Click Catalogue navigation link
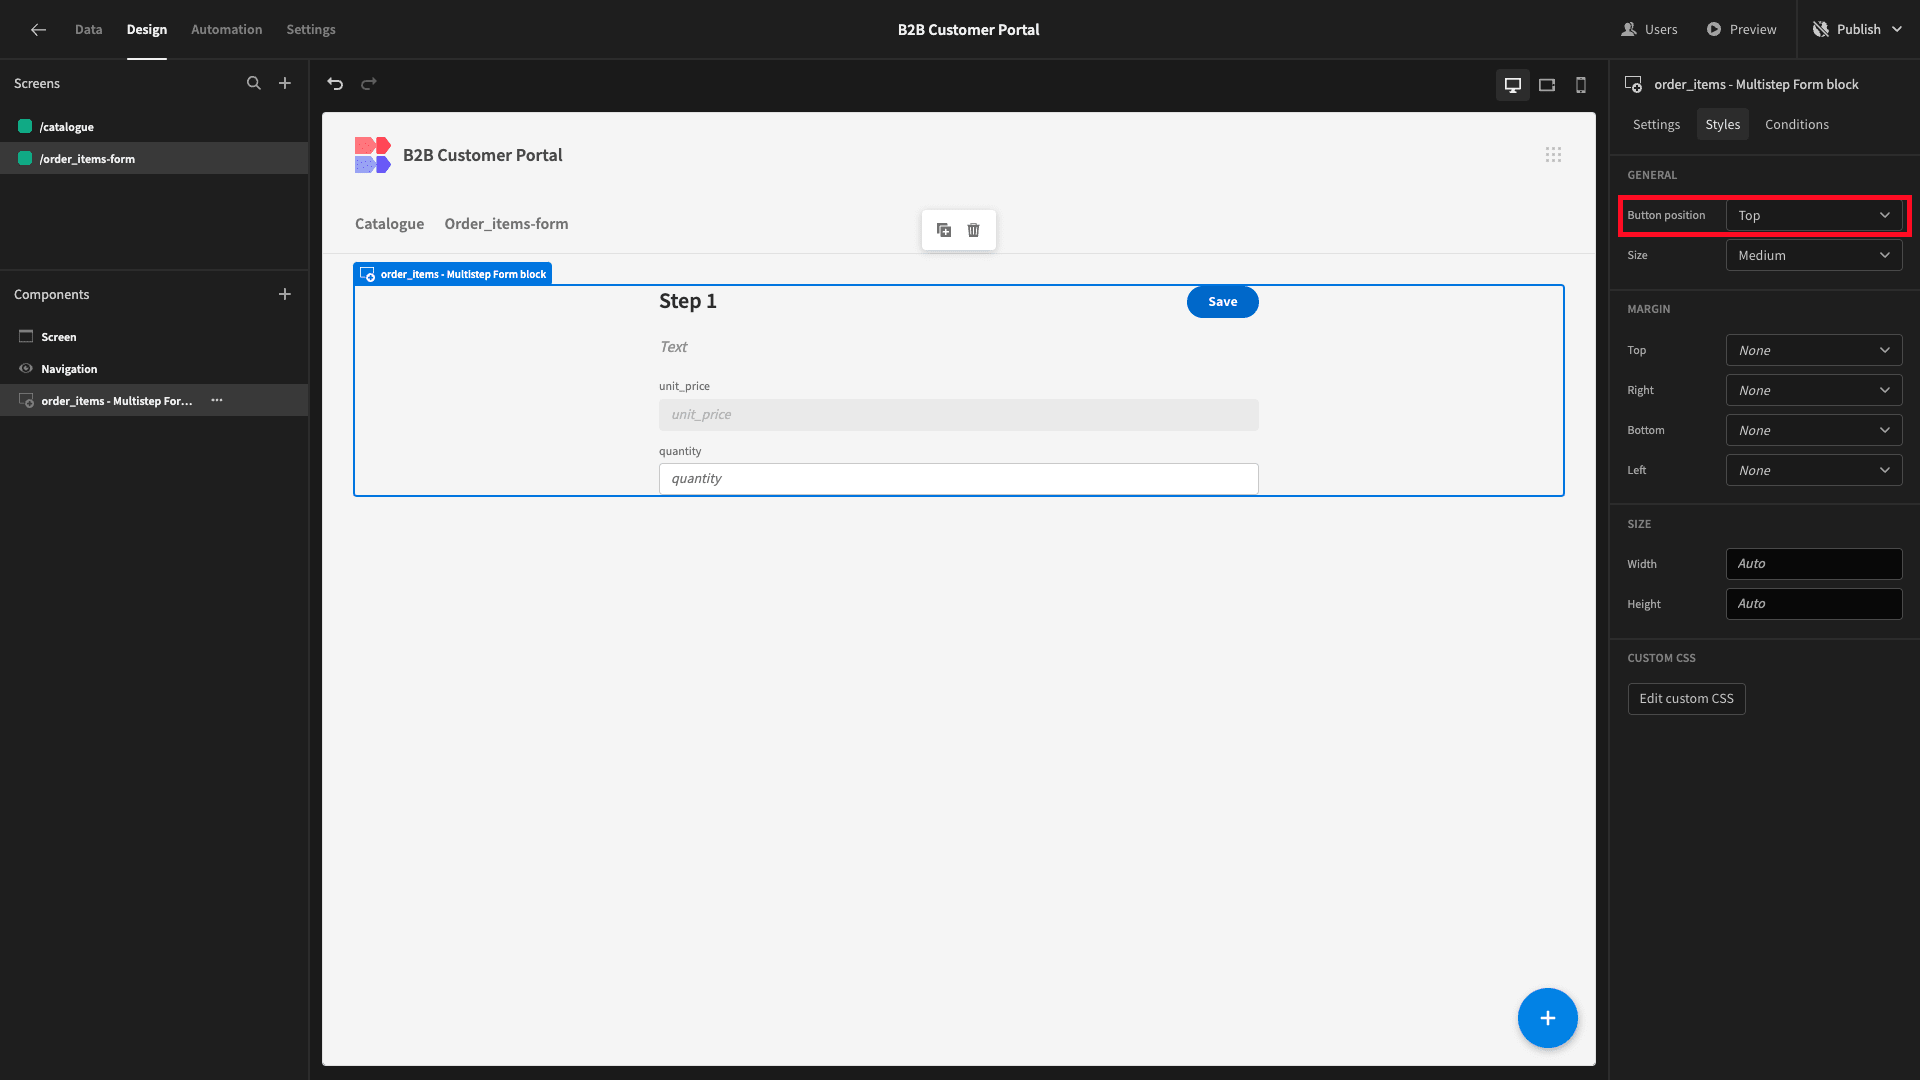This screenshot has width=1920, height=1080. point(389,224)
